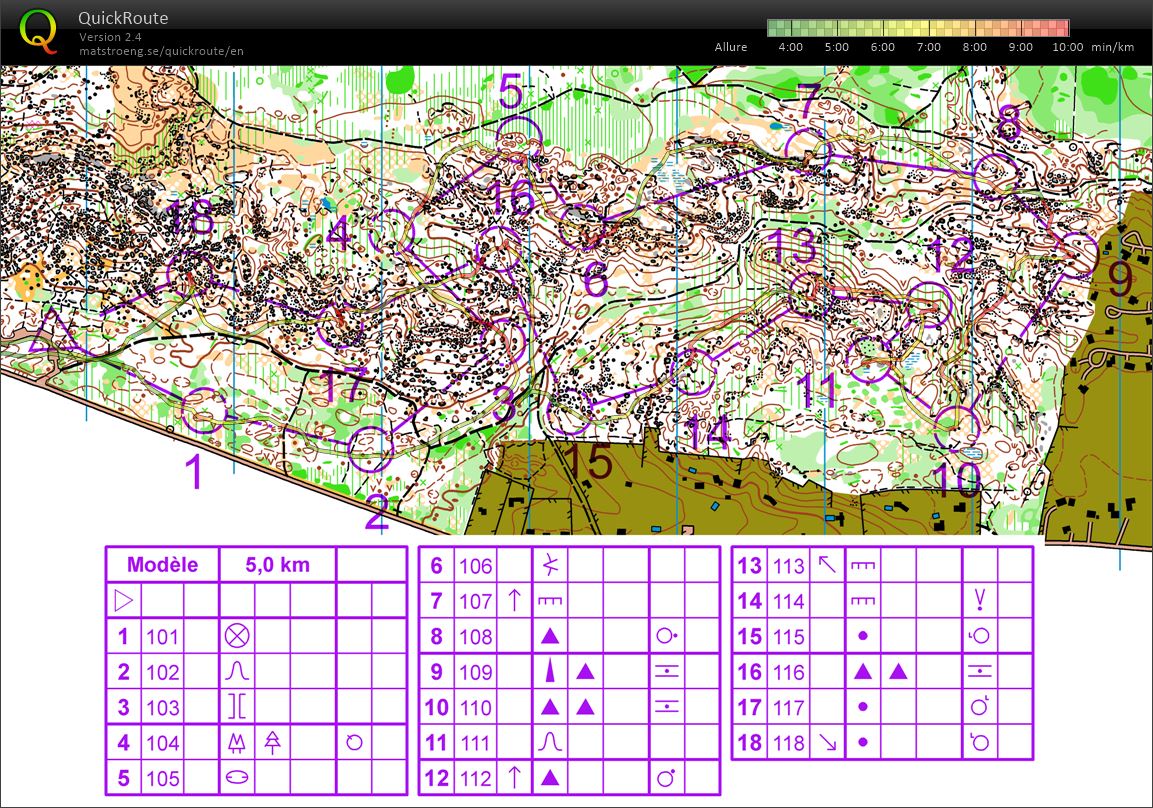Select the tree symbols in control 4 row
Image resolution: width=1153 pixels, height=808 pixels.
click(x=254, y=742)
